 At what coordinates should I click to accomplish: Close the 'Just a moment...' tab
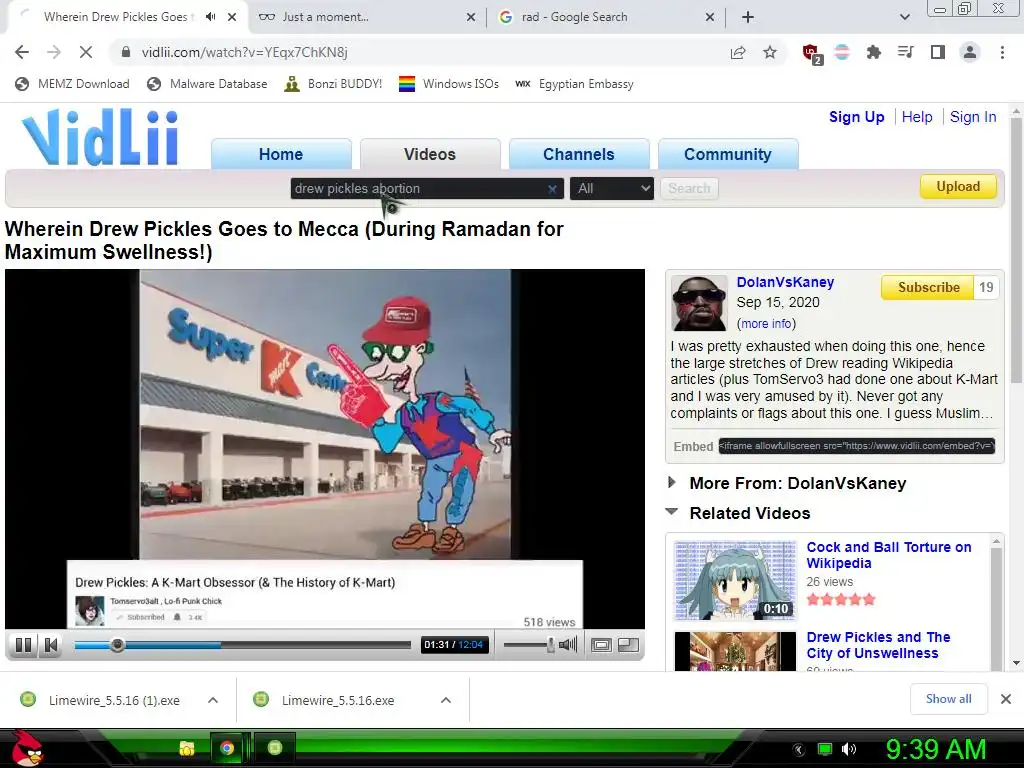[x=471, y=18]
